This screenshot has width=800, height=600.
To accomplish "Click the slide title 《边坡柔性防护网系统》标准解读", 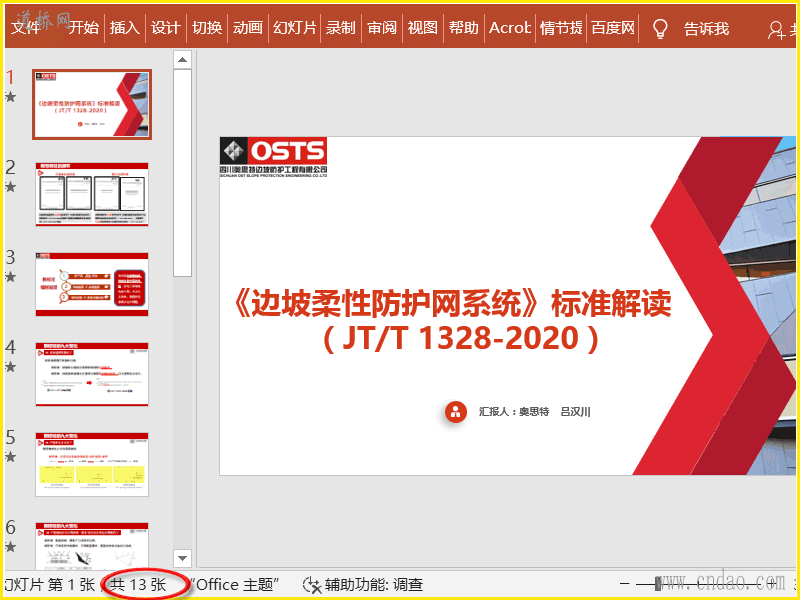I will click(x=453, y=304).
